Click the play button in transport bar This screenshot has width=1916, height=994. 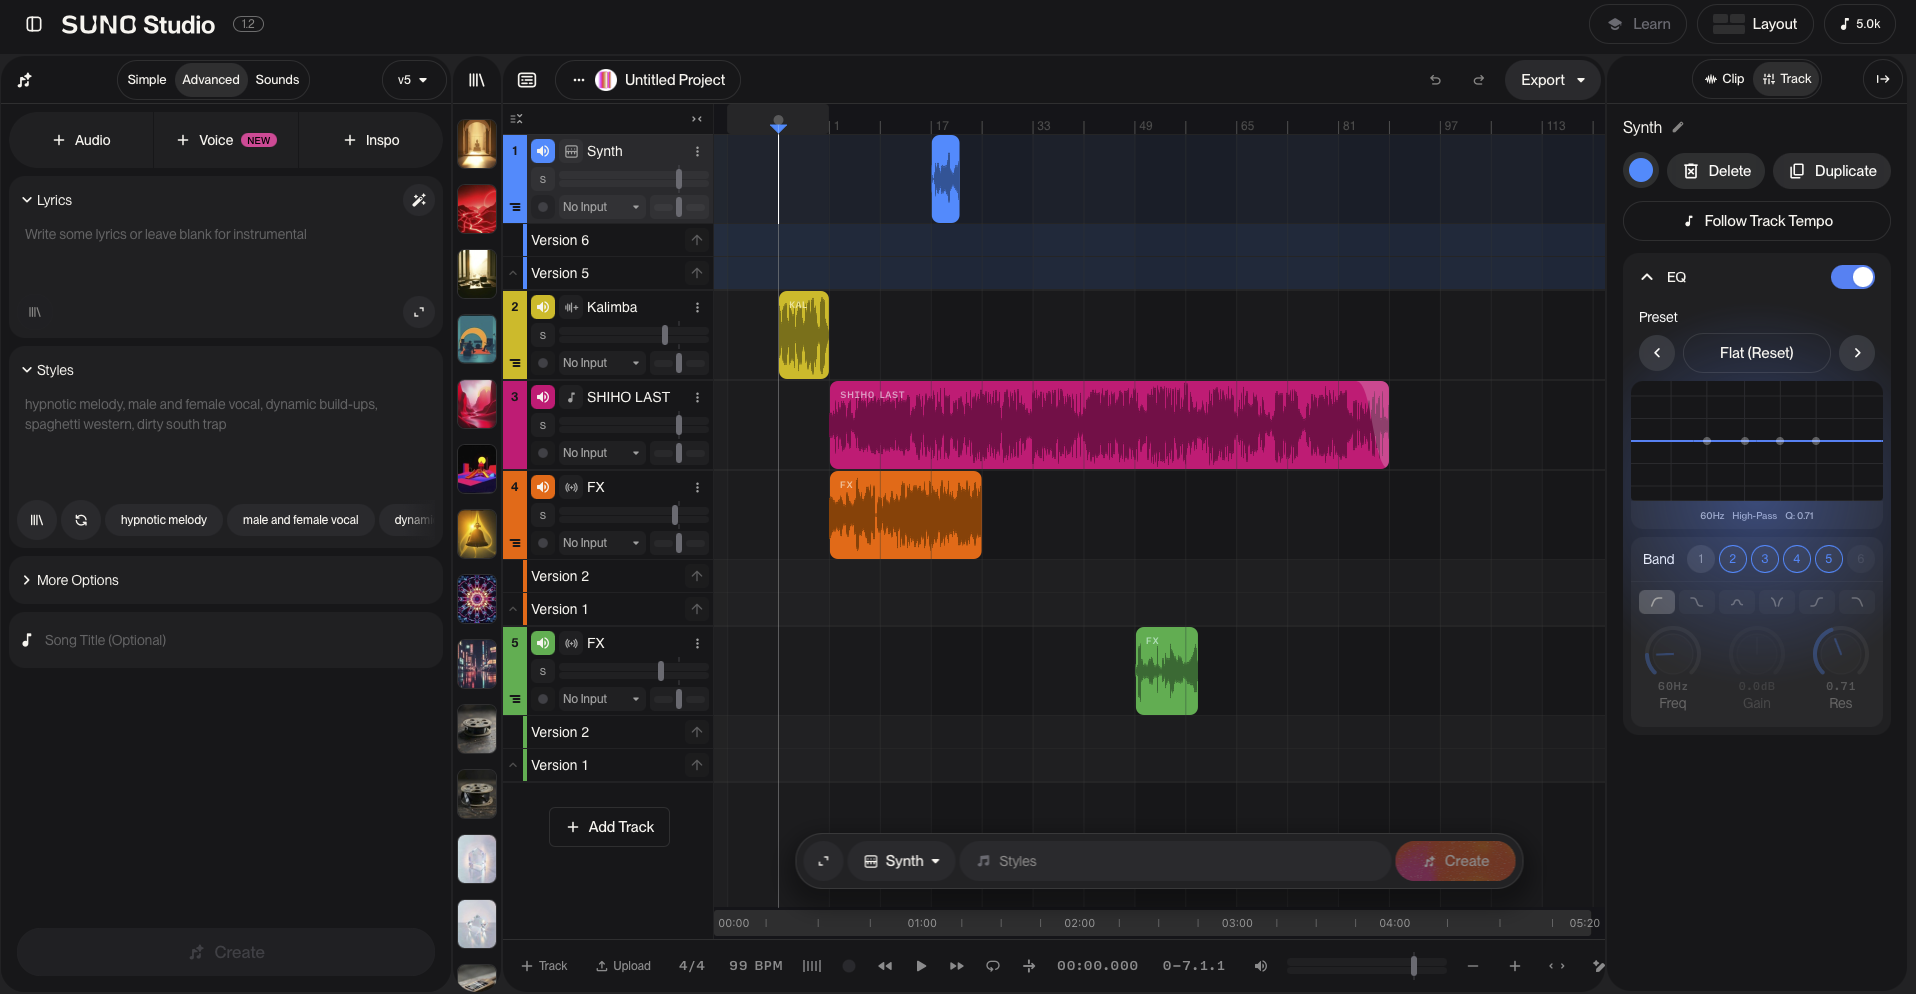(921, 966)
